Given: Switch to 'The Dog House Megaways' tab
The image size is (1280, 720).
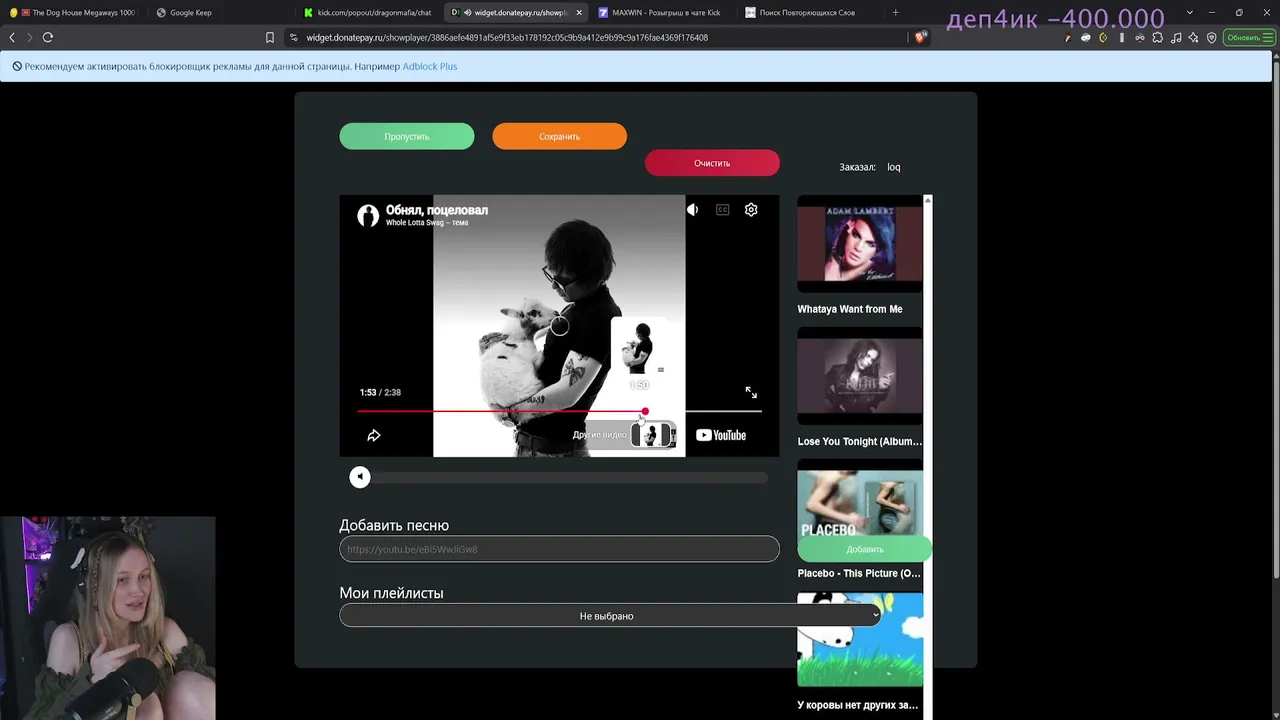Looking at the screenshot, I should pyautogui.click(x=75, y=12).
